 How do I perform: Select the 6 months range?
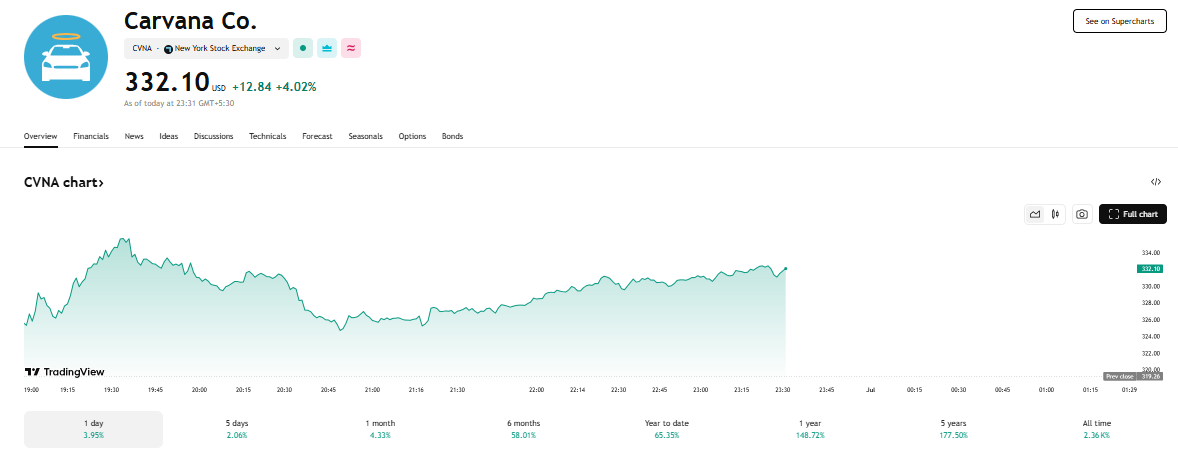523,429
